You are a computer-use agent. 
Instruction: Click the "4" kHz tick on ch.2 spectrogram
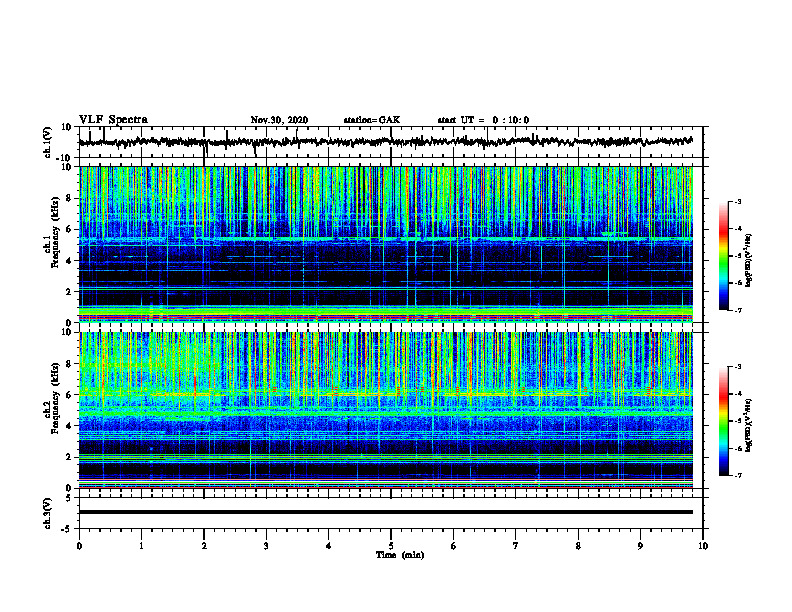coord(69,426)
